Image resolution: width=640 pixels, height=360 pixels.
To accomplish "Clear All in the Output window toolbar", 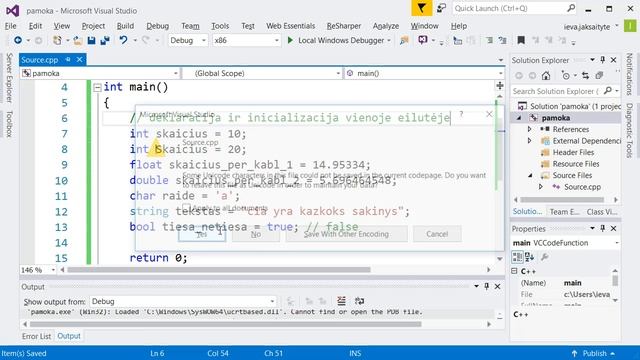I will [x=342, y=301].
